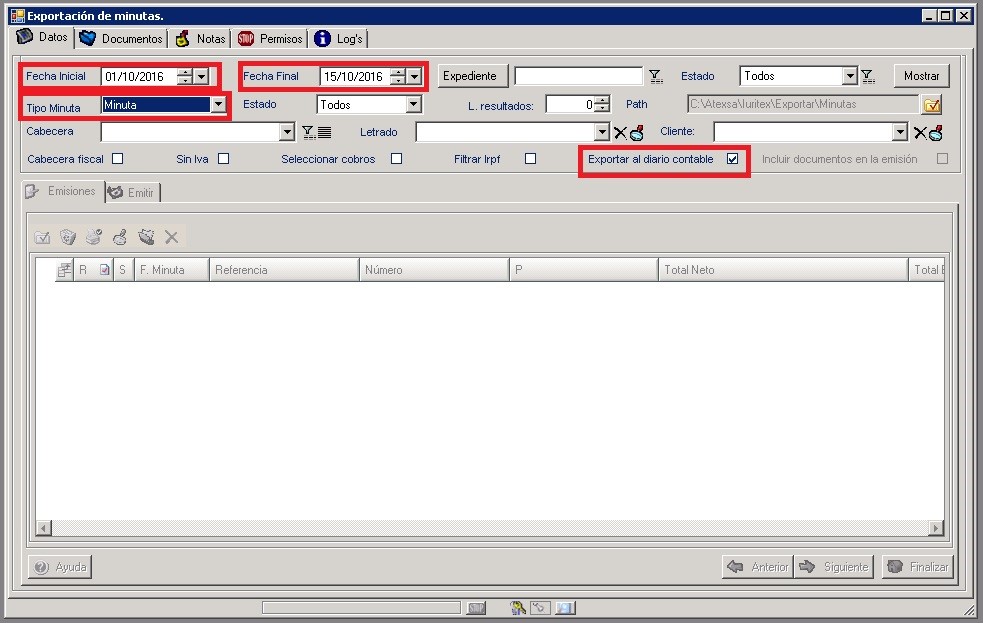Click the filter icon next to Cabecera dropdown

(308, 133)
